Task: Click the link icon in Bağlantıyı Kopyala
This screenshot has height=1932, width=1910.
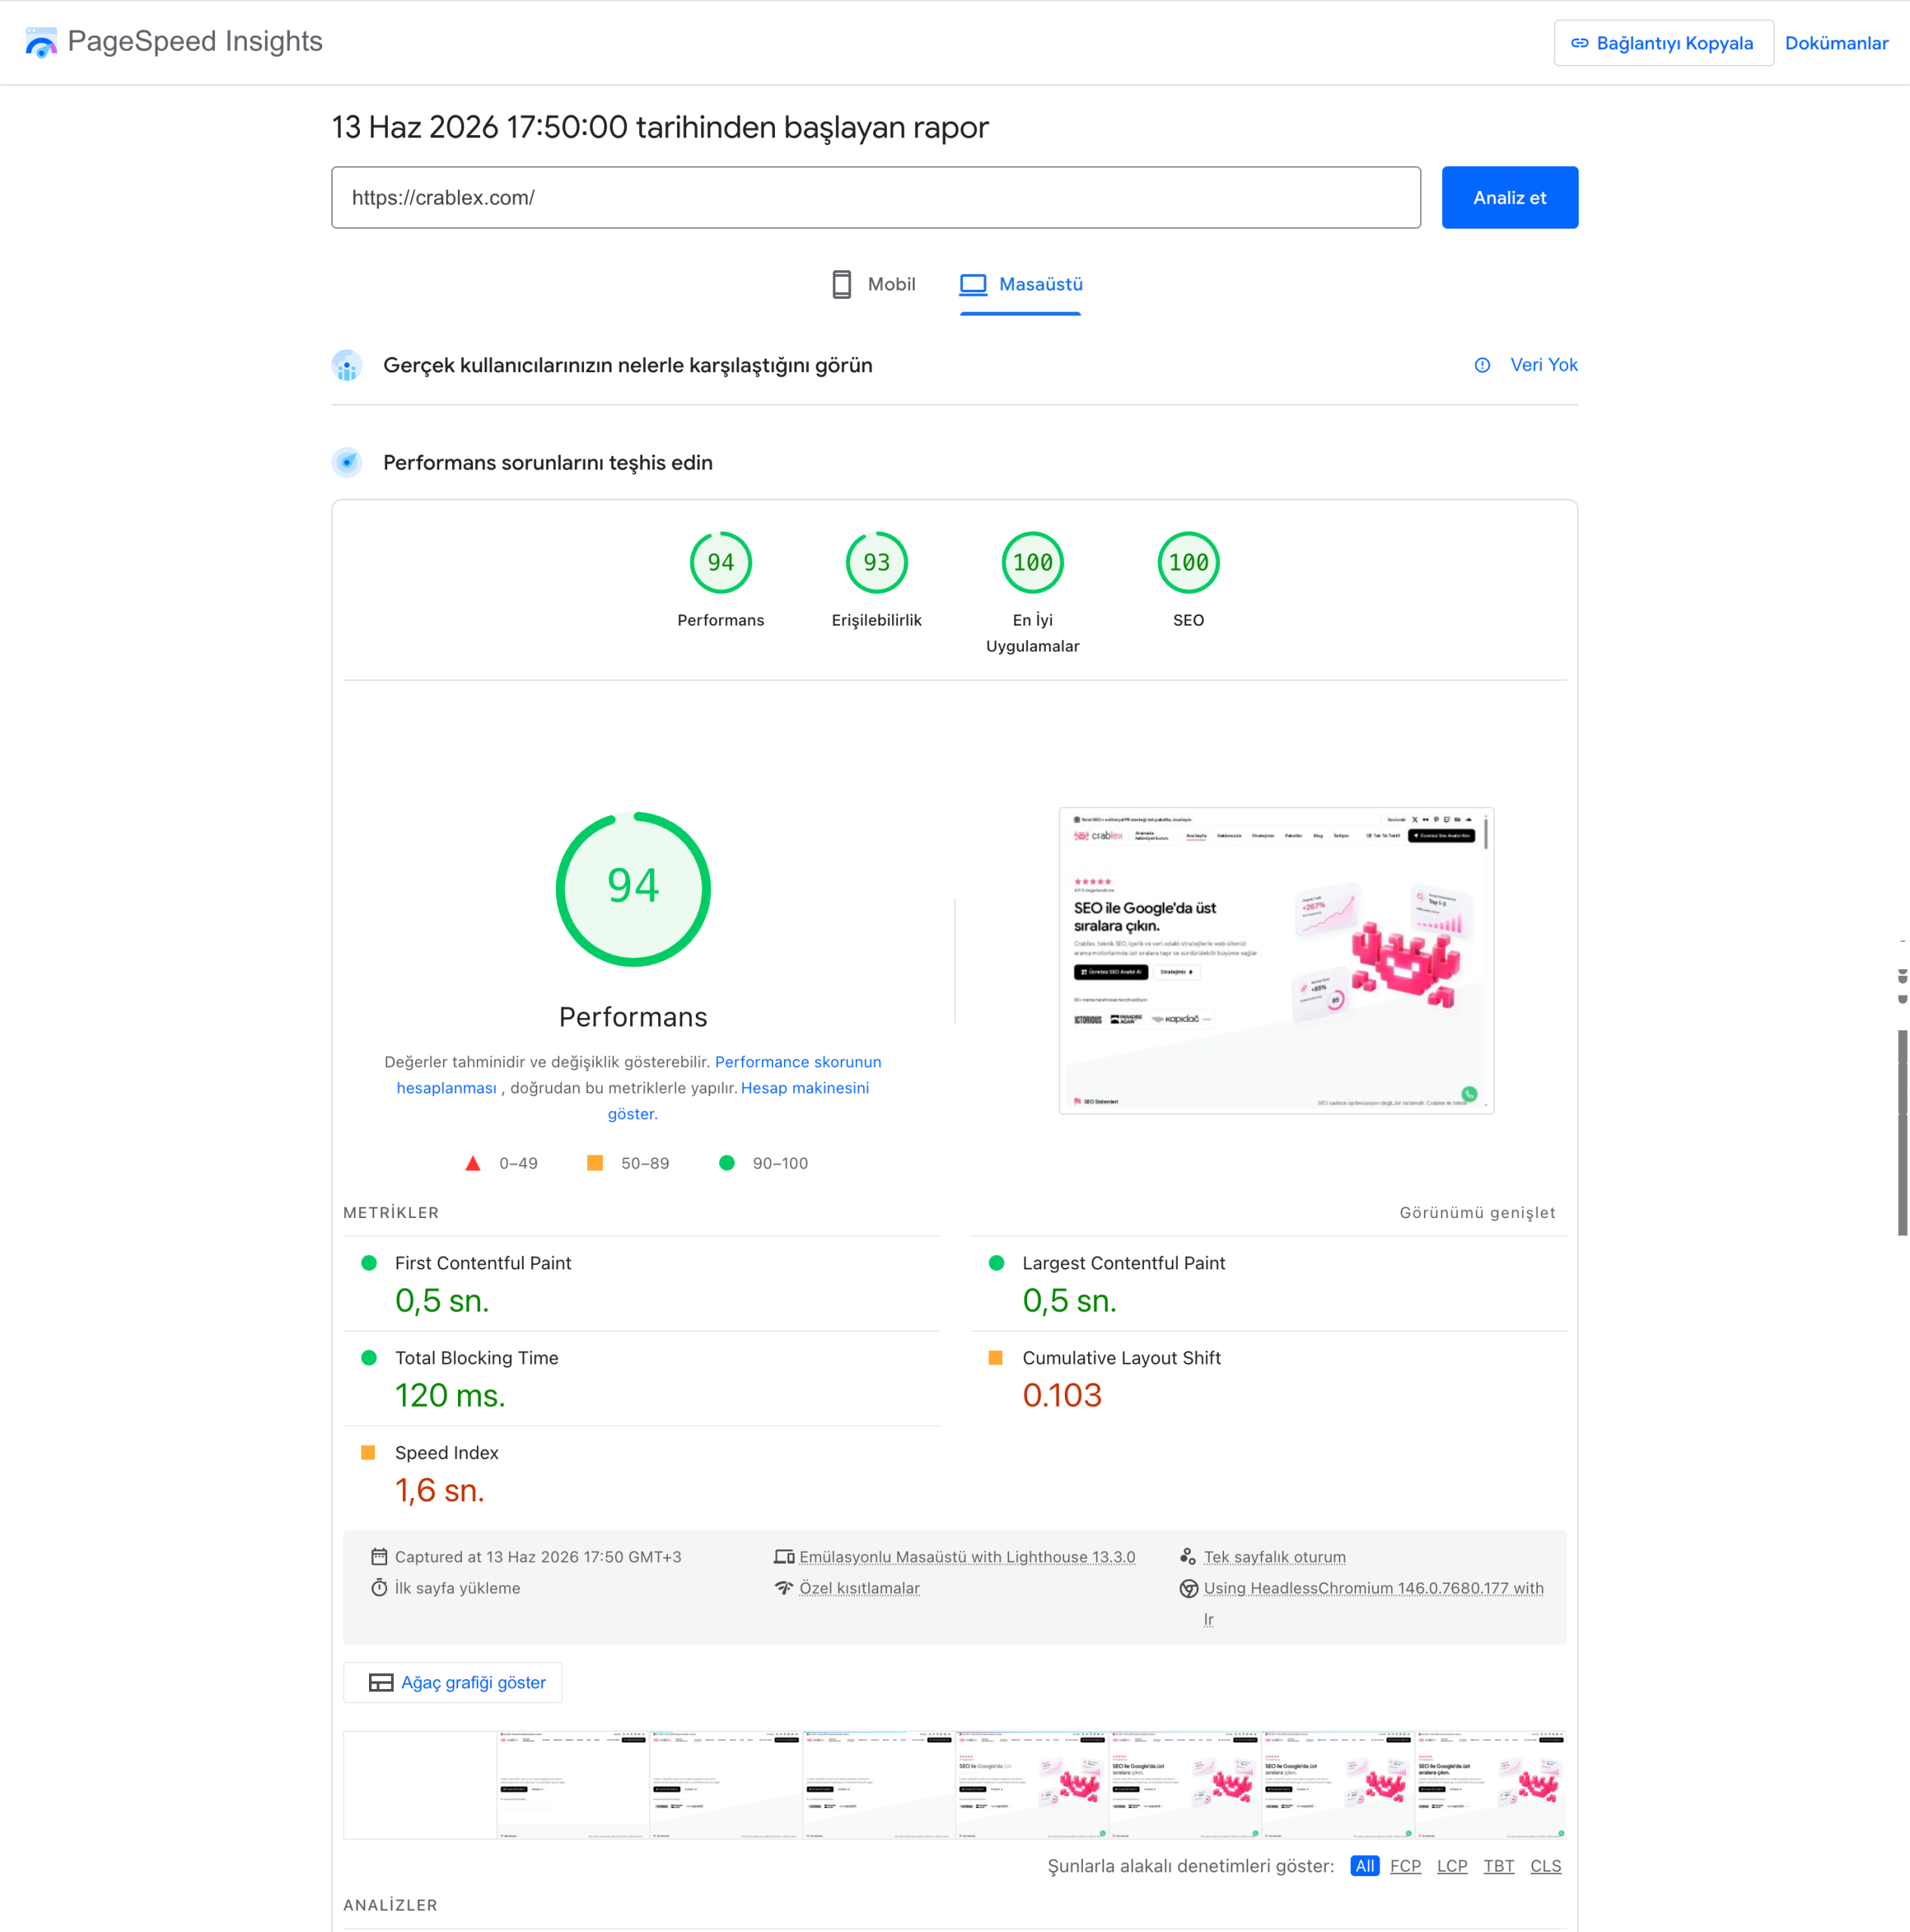Action: 1579,43
